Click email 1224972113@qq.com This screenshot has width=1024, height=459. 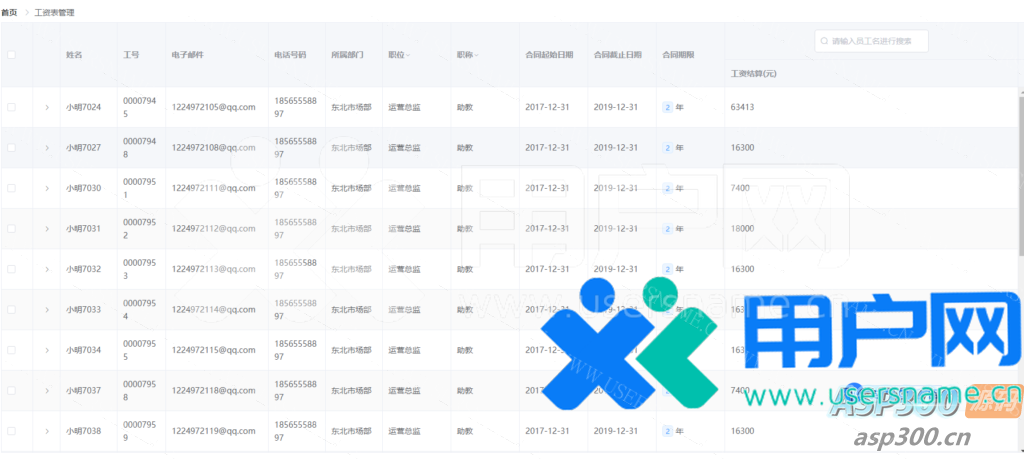pyautogui.click(x=214, y=269)
